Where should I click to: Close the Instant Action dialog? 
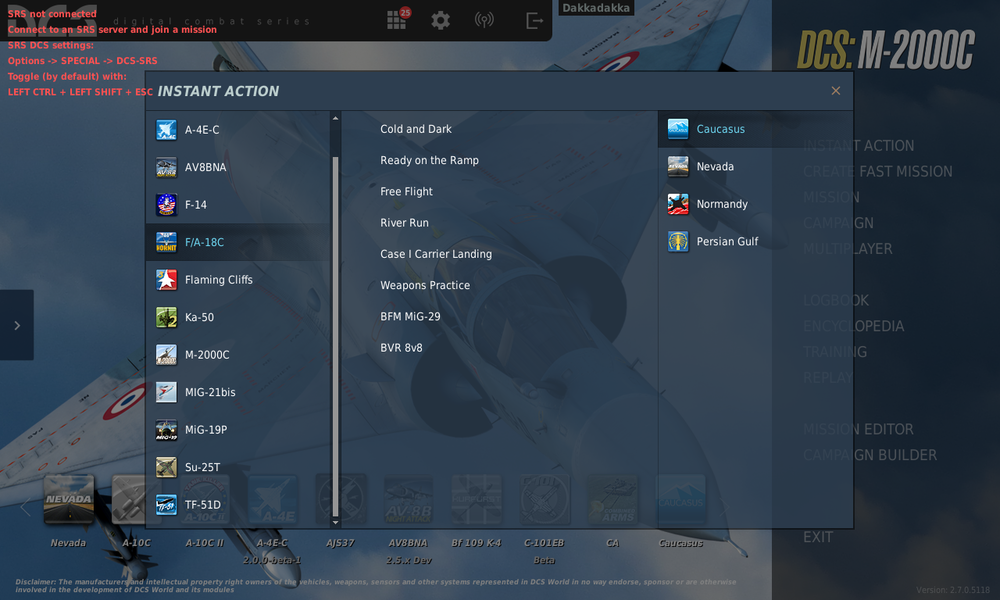[835, 91]
